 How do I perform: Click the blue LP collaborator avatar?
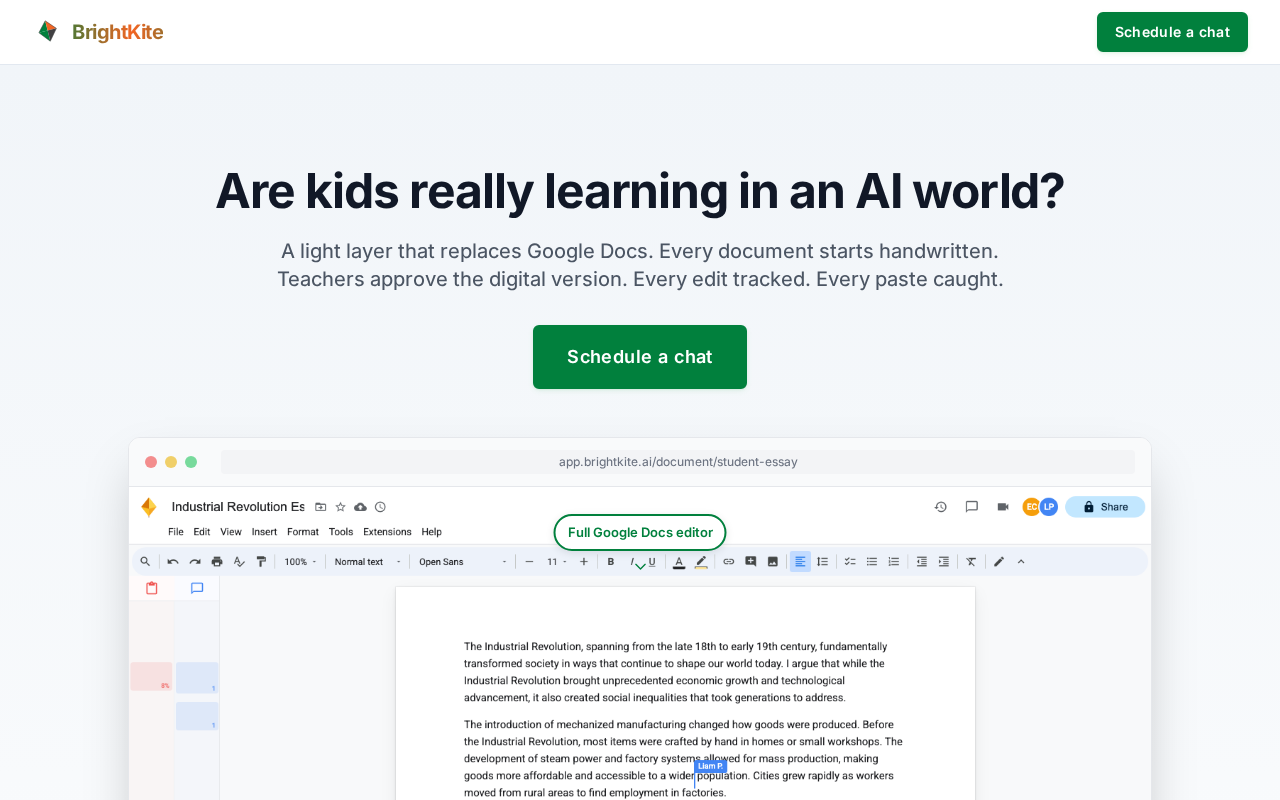click(x=1049, y=507)
